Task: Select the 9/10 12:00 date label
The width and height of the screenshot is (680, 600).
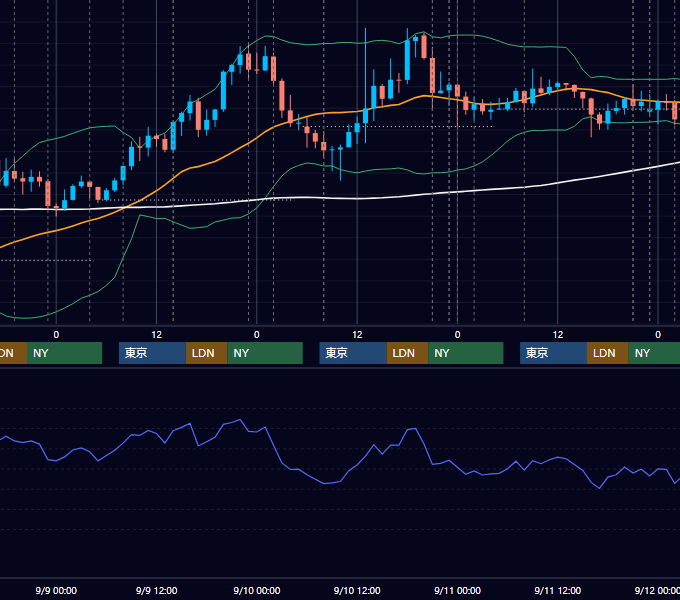Action: [357, 590]
